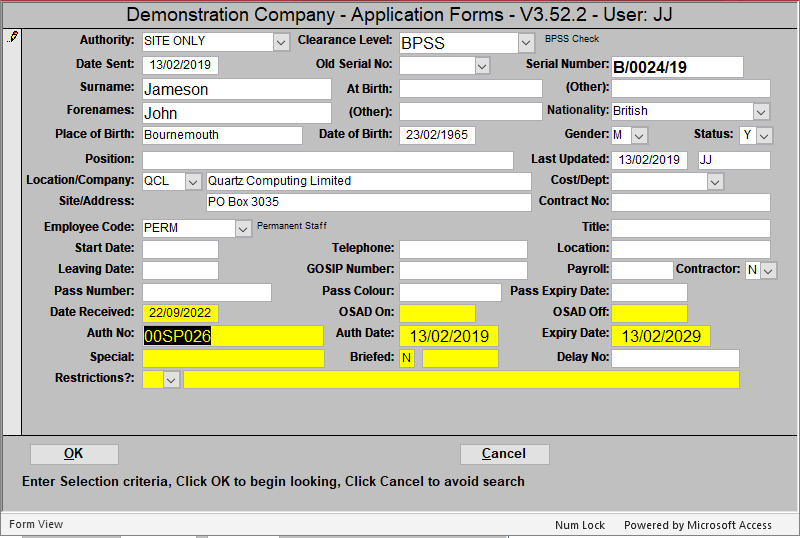Click the yellow Expiry Date field
Viewport: 800px width, 538px height.
tap(661, 336)
